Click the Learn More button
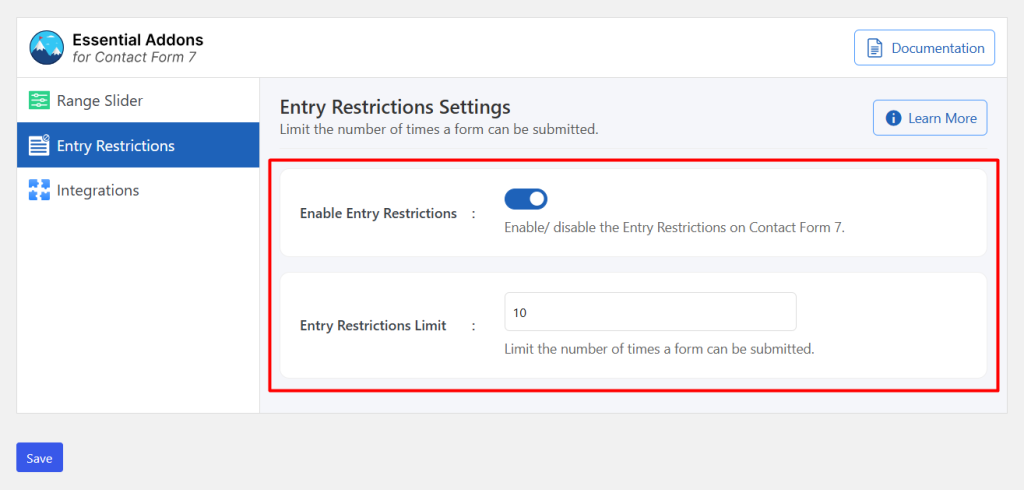1024x490 pixels. (930, 118)
